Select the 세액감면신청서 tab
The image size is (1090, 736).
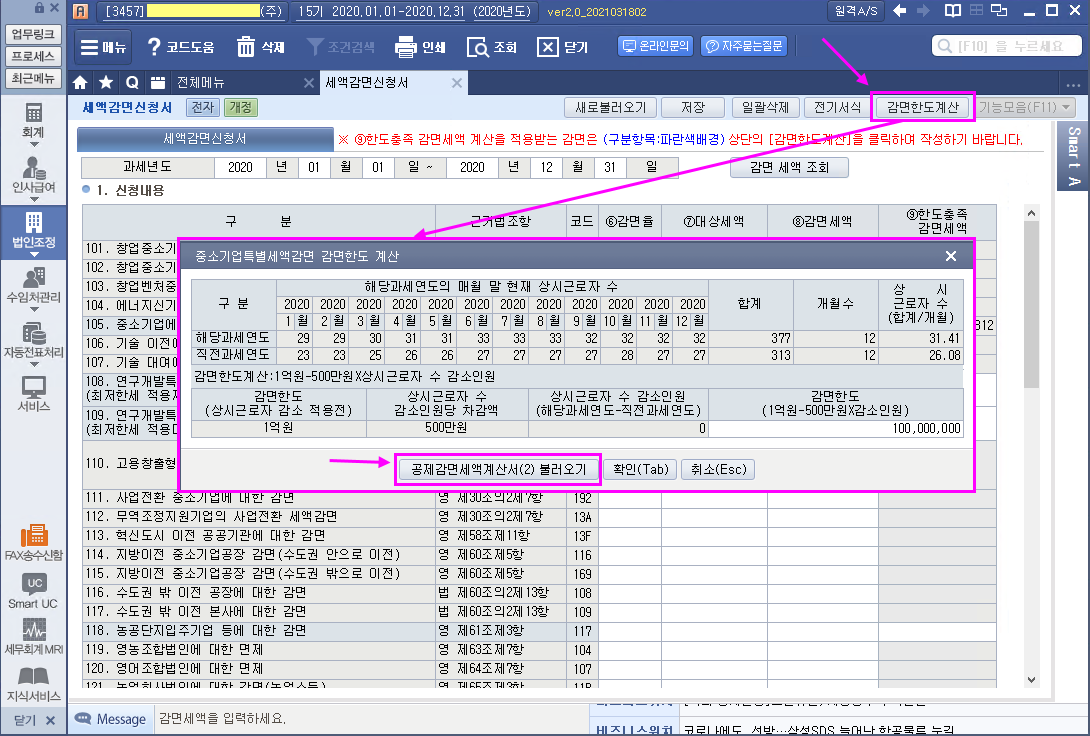pos(366,83)
